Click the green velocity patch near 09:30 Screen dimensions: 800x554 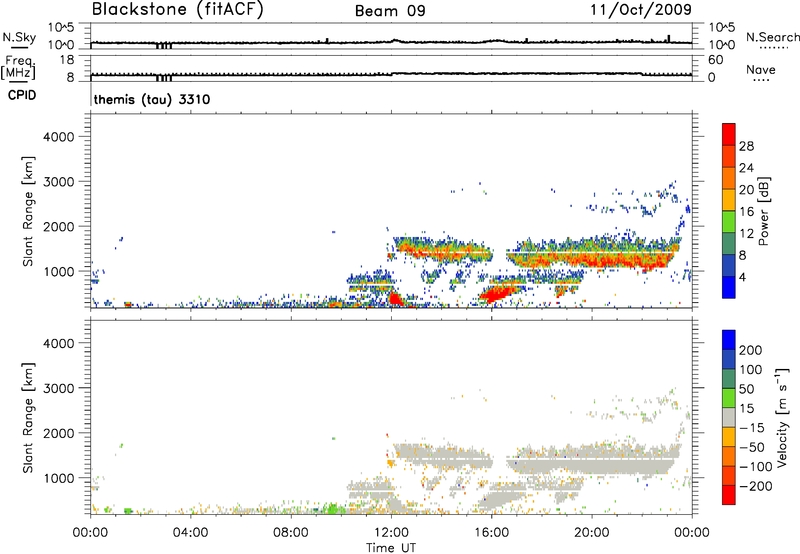click(x=332, y=509)
